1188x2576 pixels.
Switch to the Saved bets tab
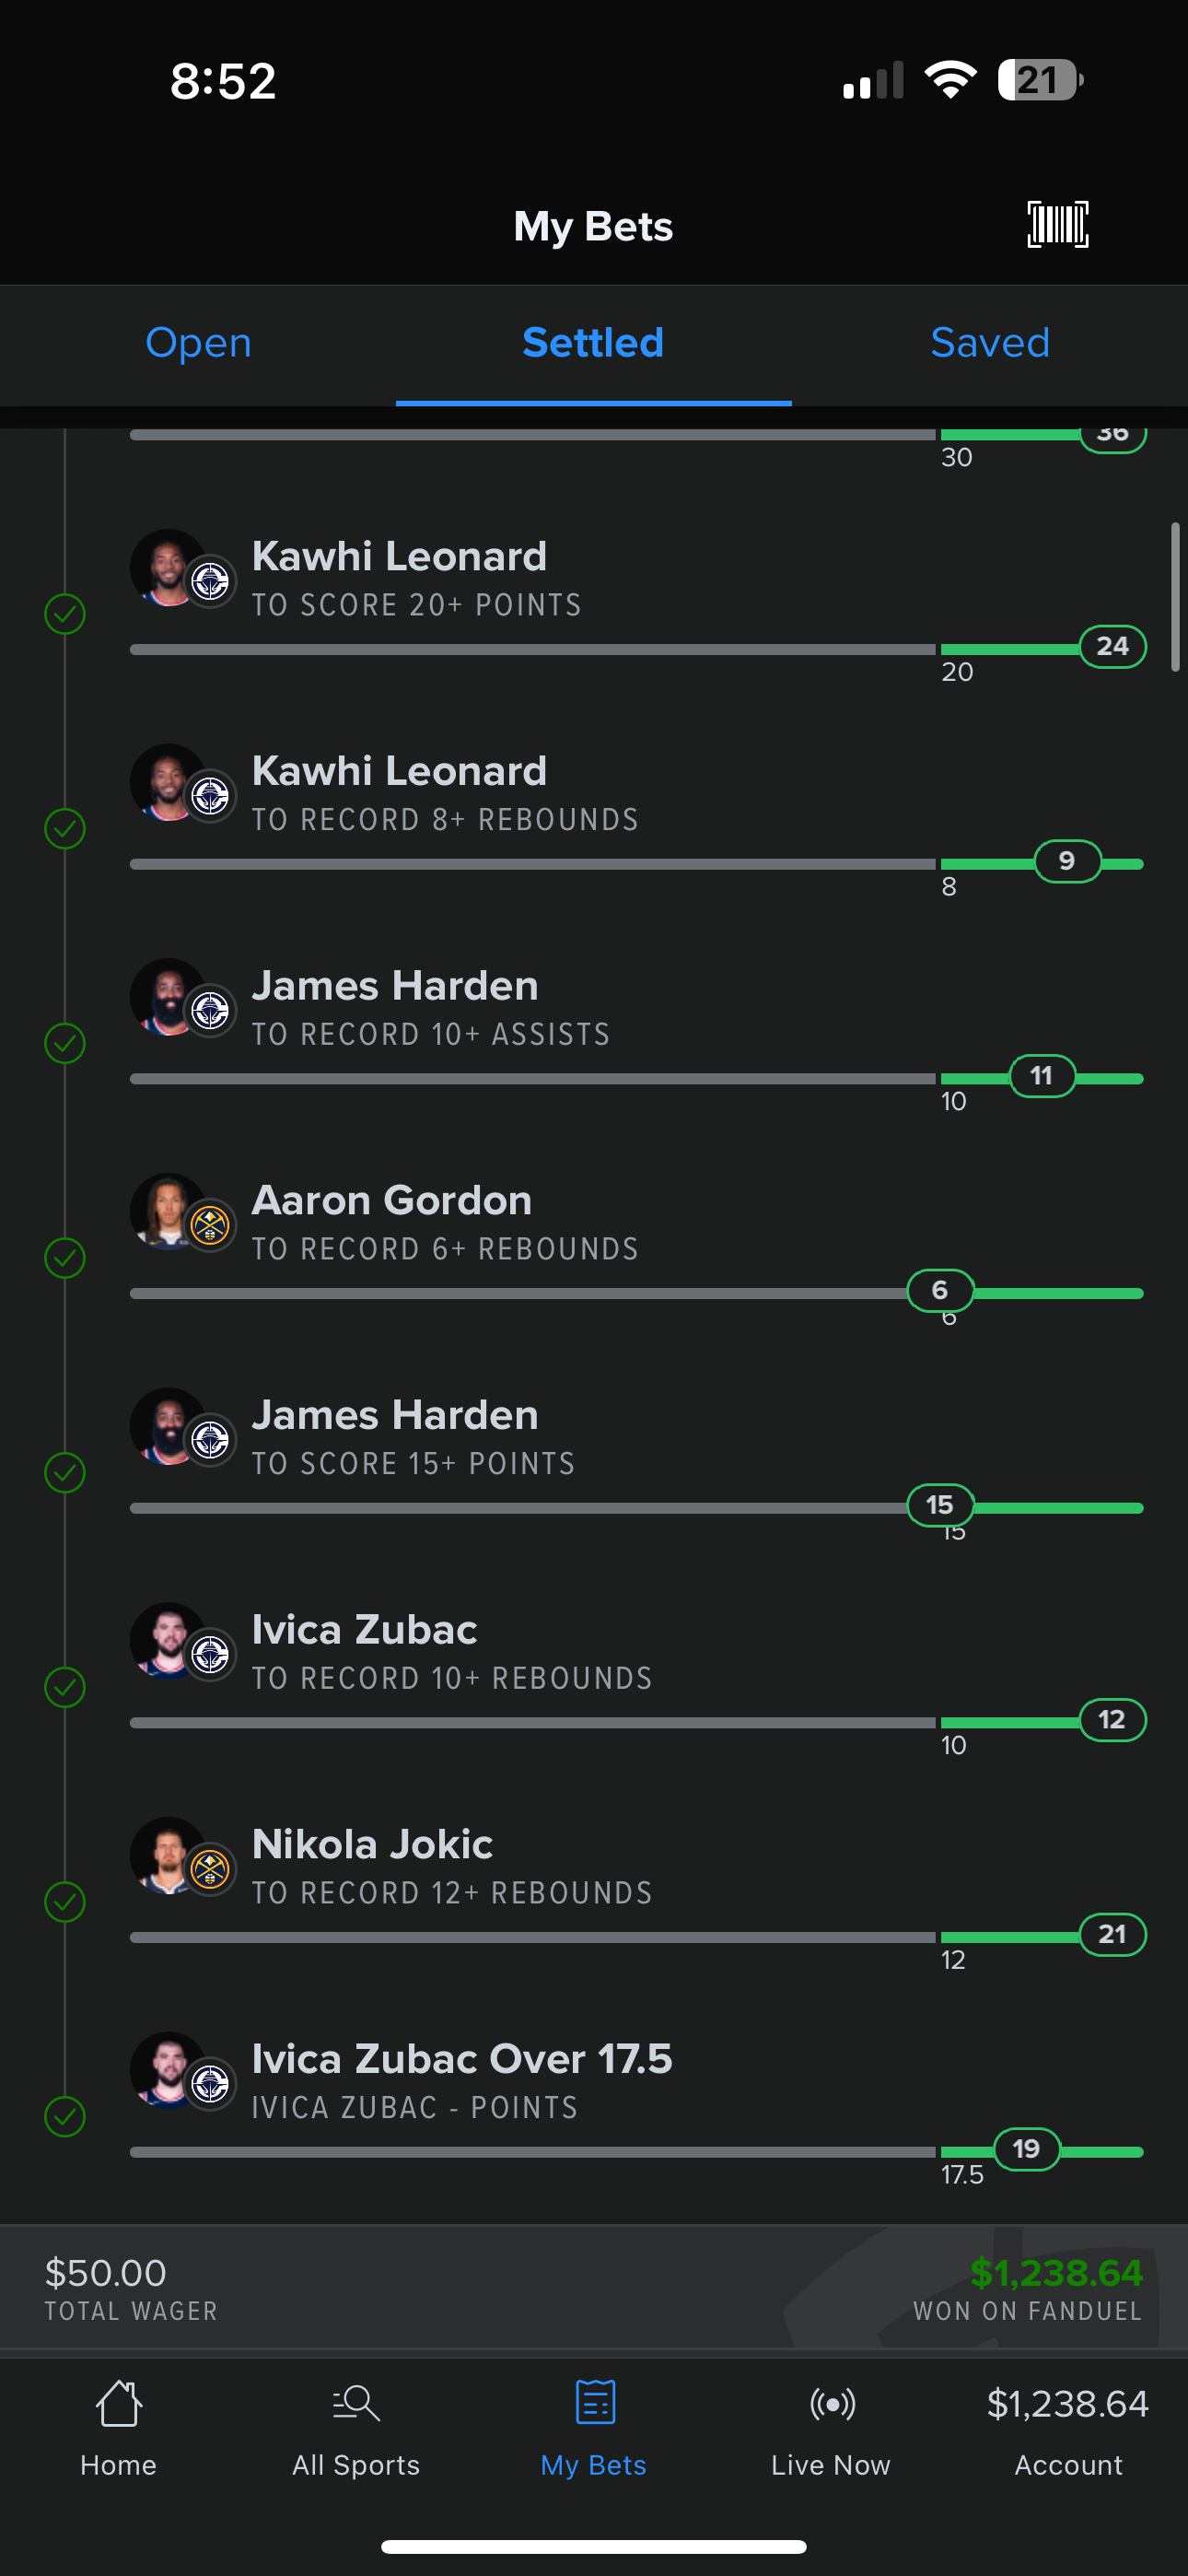coord(990,343)
